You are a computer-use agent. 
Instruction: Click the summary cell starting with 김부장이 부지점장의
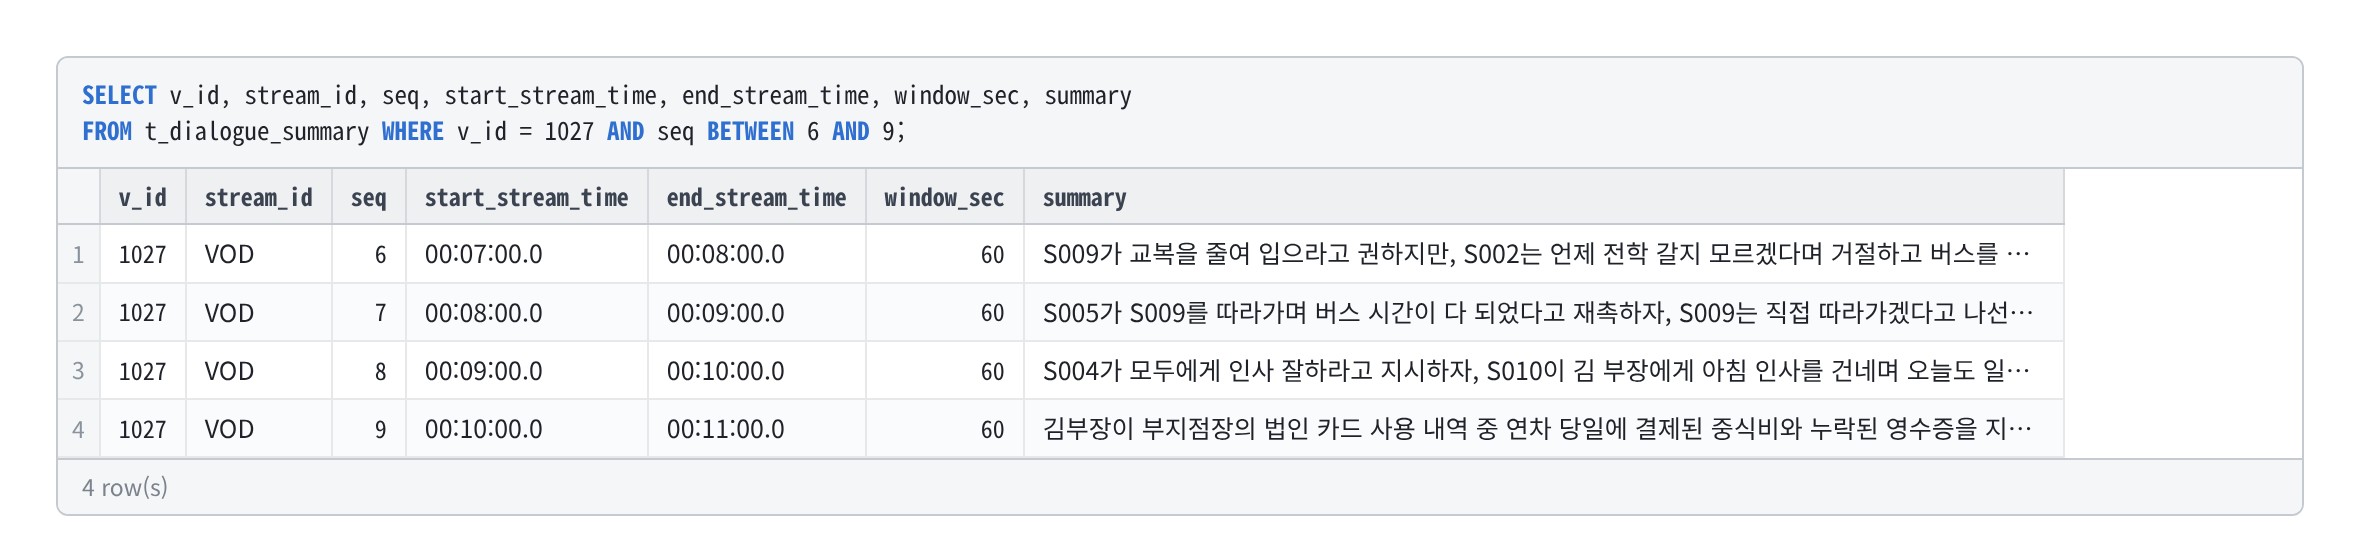coord(1544,429)
